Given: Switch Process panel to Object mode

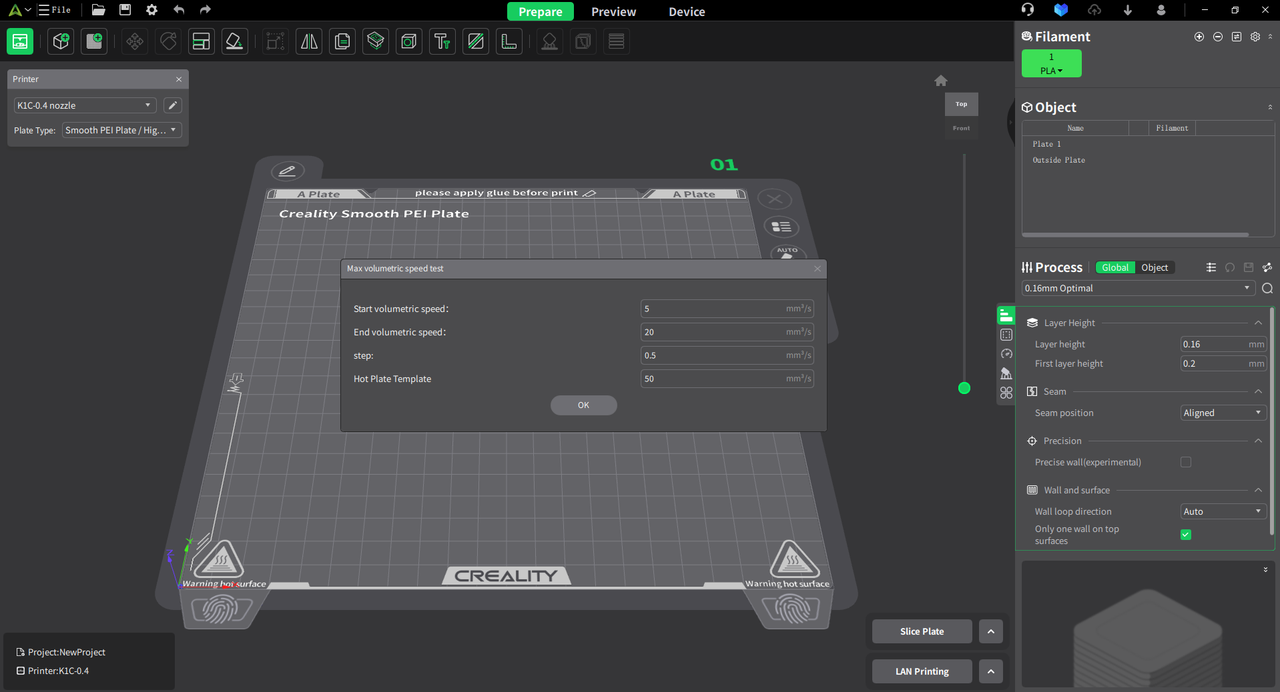Looking at the screenshot, I should 1154,267.
